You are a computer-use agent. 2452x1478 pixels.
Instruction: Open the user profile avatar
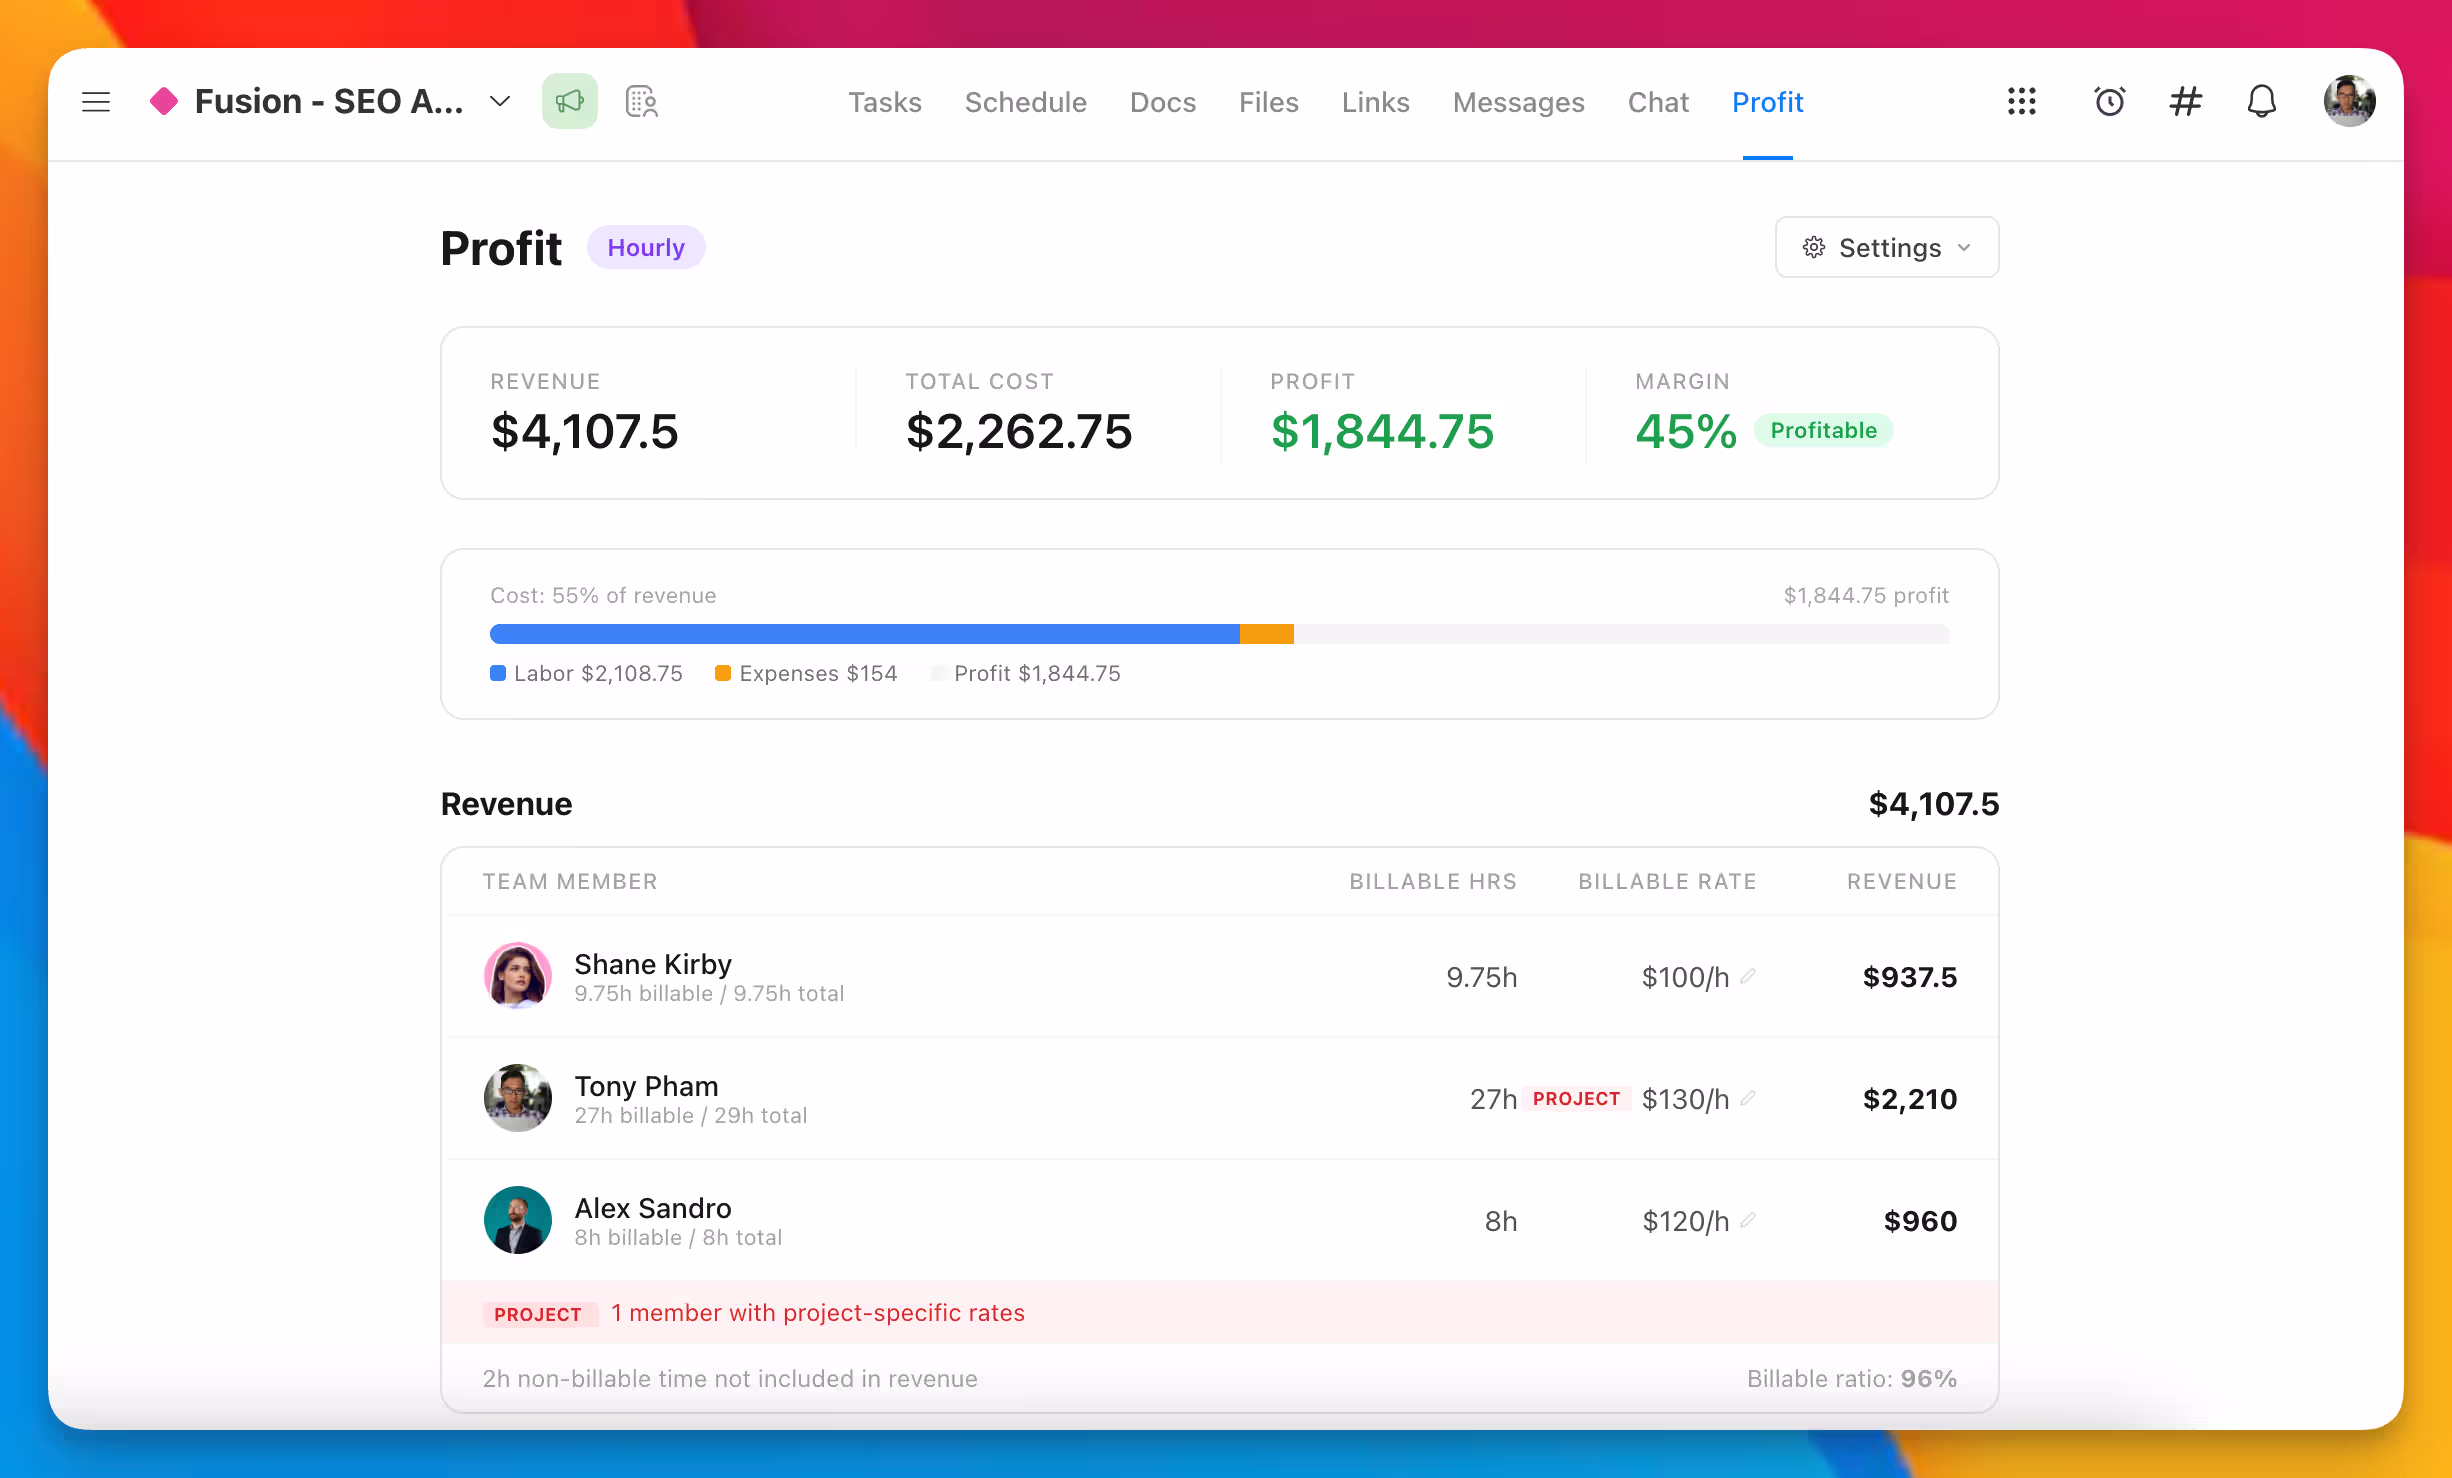coord(2348,101)
